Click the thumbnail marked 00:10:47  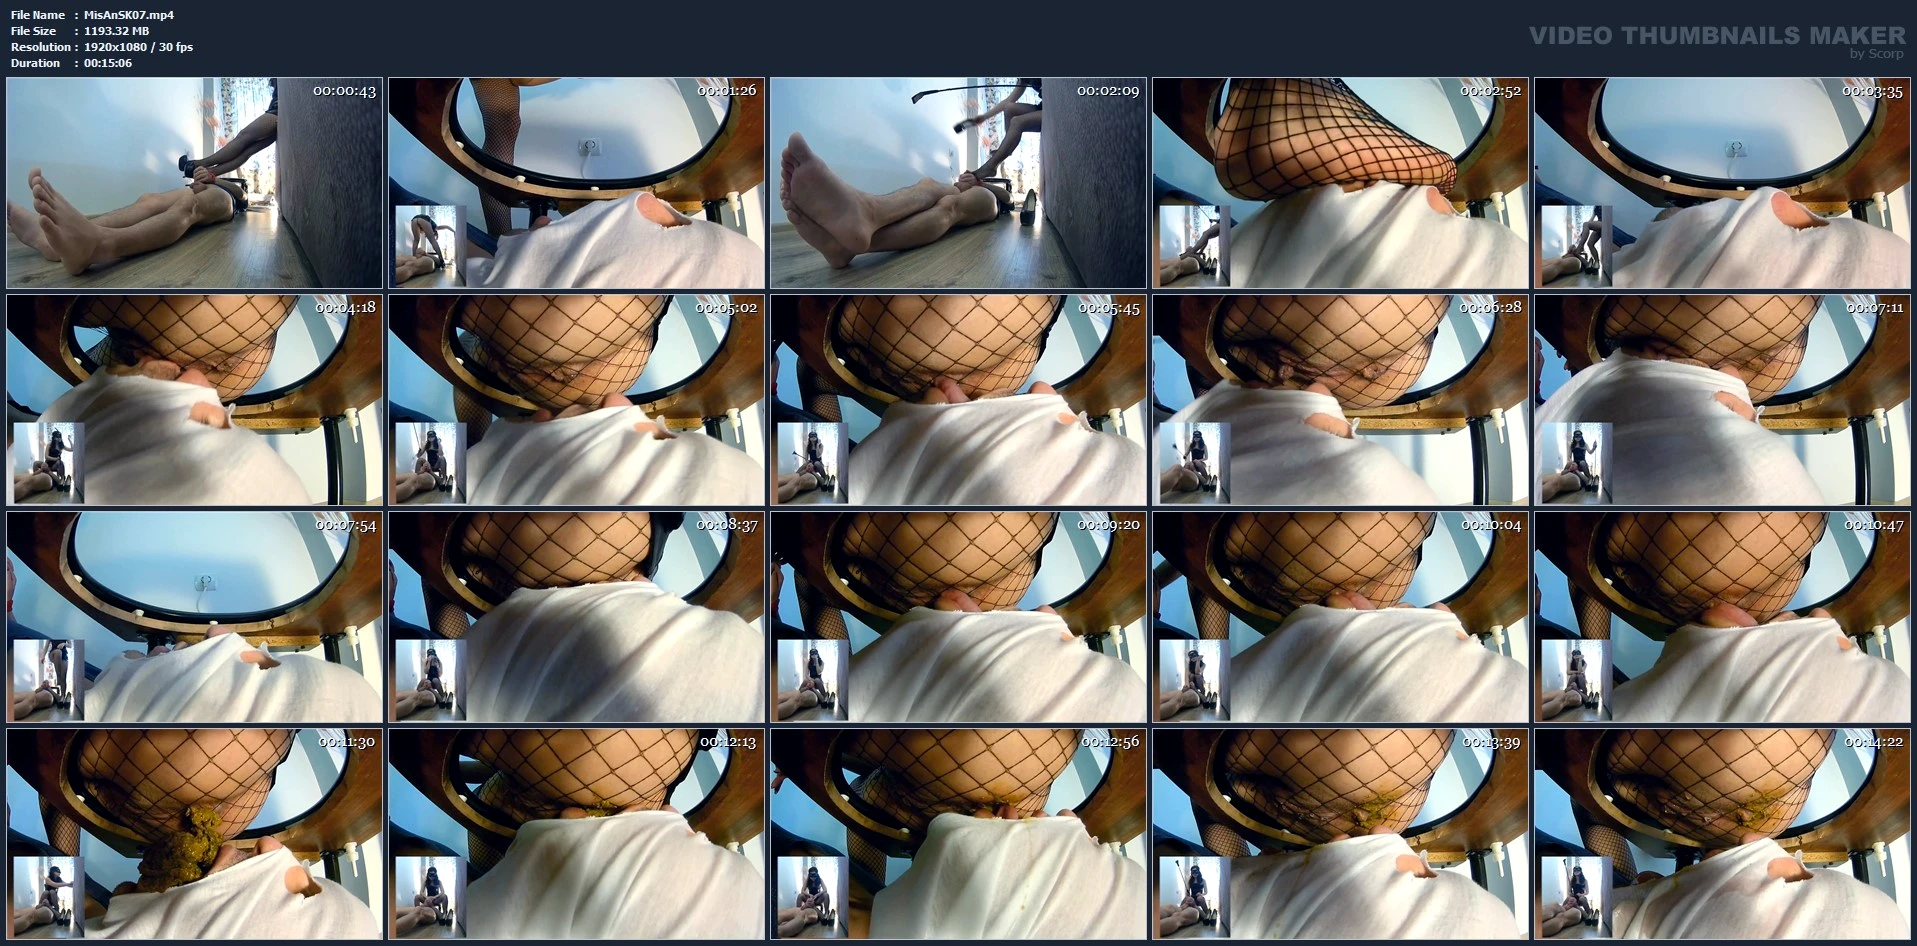coord(1722,617)
